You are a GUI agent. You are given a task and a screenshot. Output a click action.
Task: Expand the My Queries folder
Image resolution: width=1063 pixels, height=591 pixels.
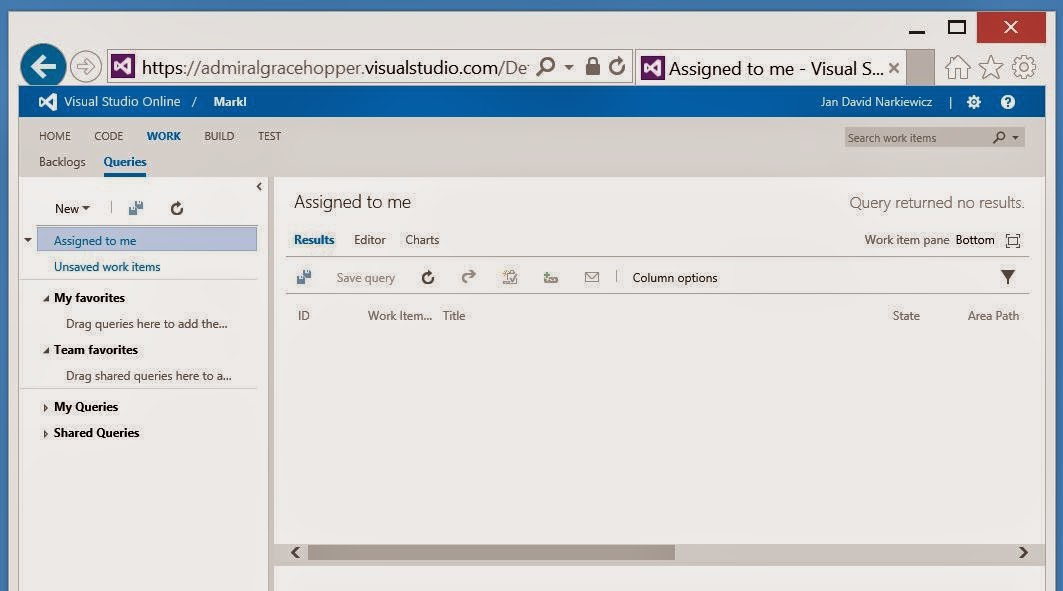tap(45, 407)
